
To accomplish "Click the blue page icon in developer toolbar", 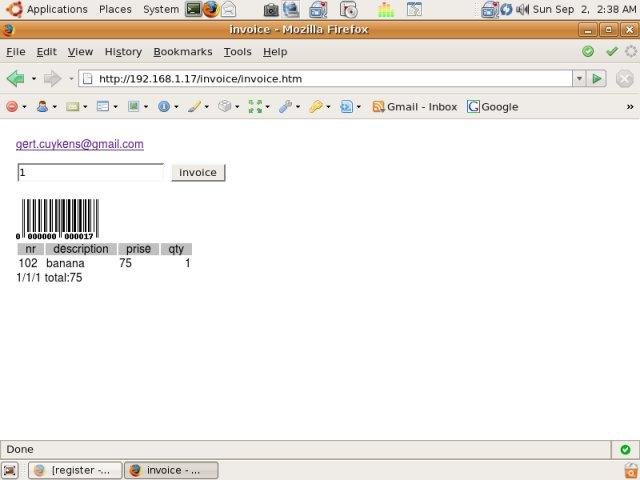I will (346, 107).
